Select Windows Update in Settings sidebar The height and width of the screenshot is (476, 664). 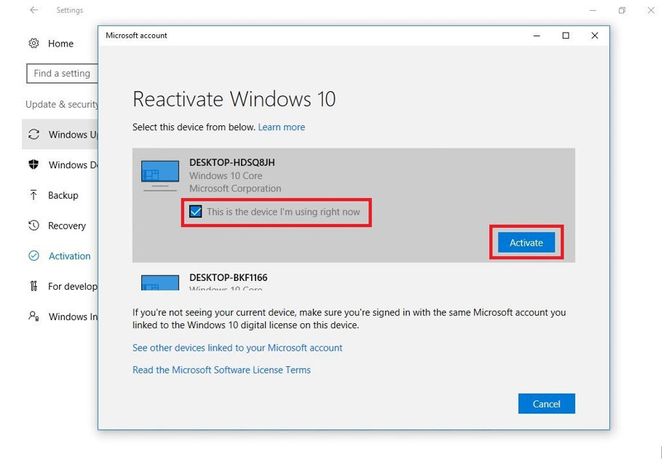tap(60, 134)
